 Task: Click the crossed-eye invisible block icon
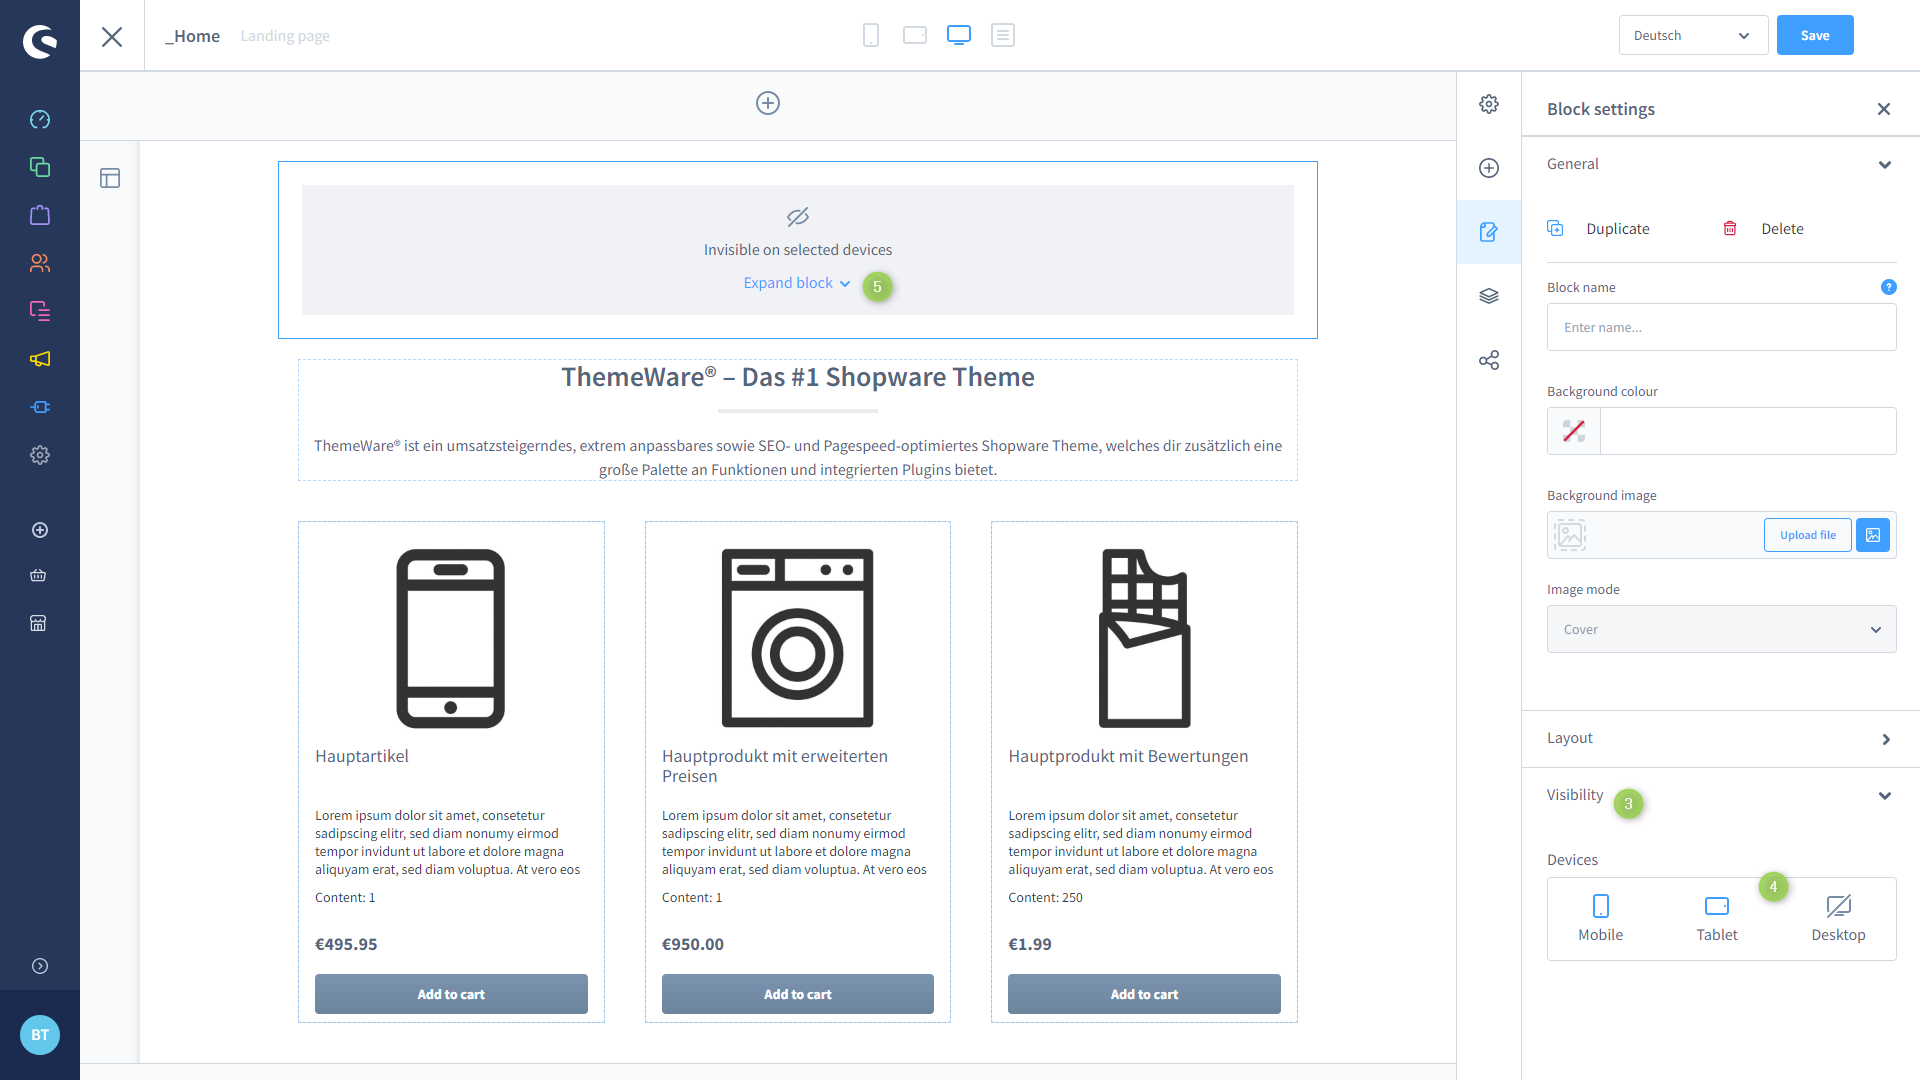(798, 216)
